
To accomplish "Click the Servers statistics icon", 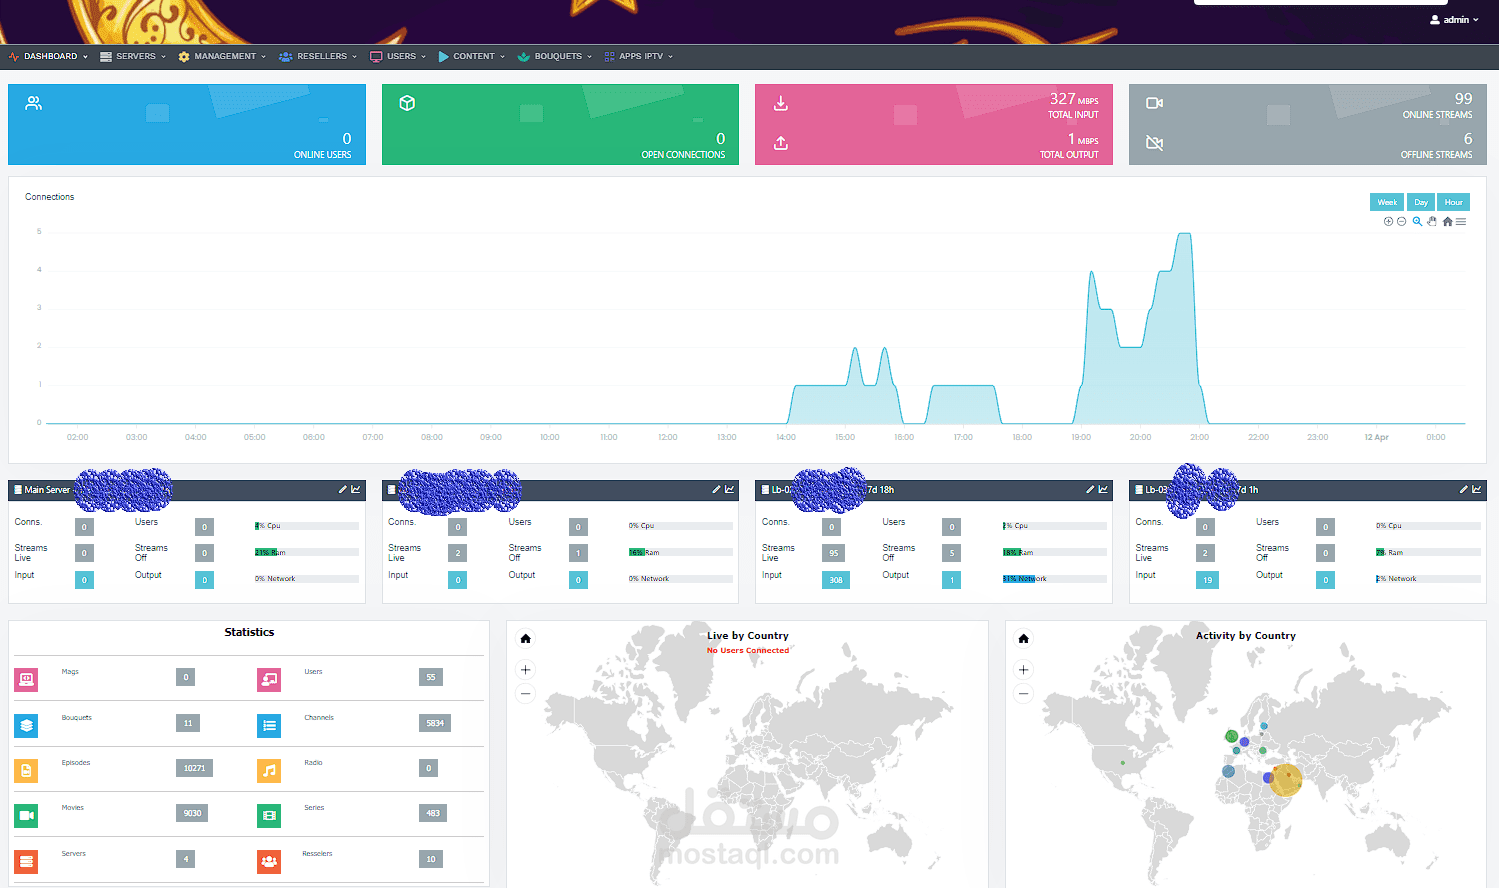I will click(x=26, y=861).
